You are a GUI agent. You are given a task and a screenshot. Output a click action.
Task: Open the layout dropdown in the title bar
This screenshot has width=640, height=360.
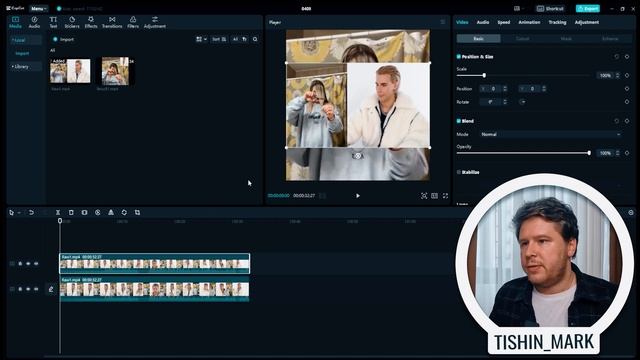518,9
